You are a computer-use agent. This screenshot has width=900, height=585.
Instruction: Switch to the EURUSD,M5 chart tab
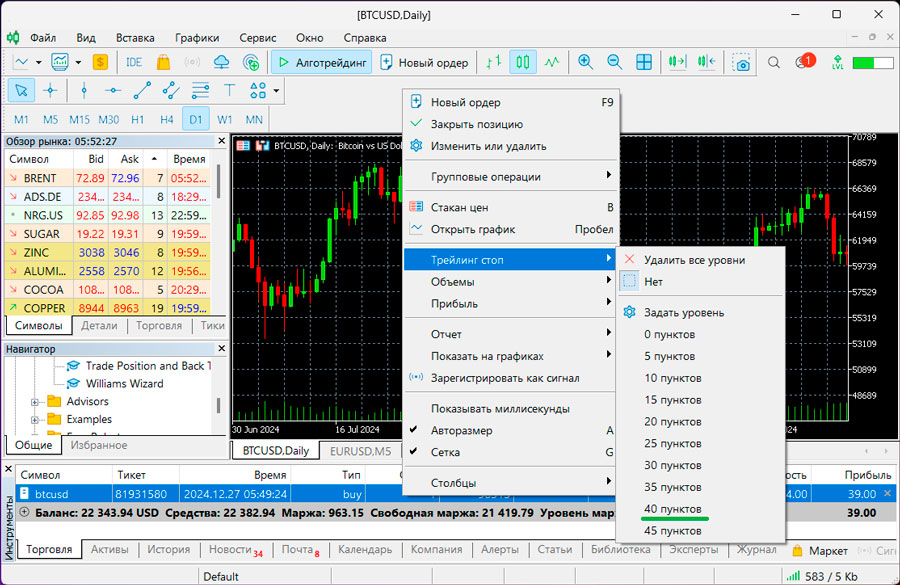[360, 451]
